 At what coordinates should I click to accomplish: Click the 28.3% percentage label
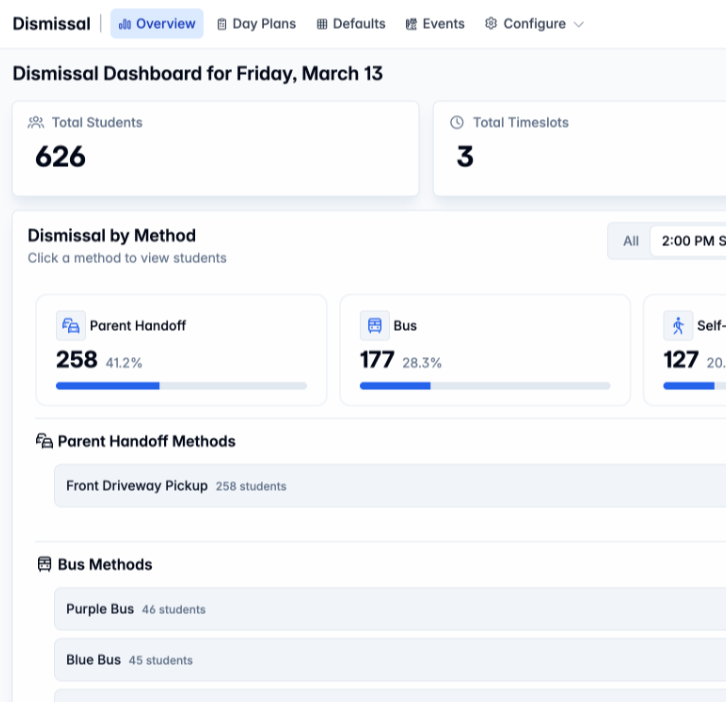[x=422, y=363]
